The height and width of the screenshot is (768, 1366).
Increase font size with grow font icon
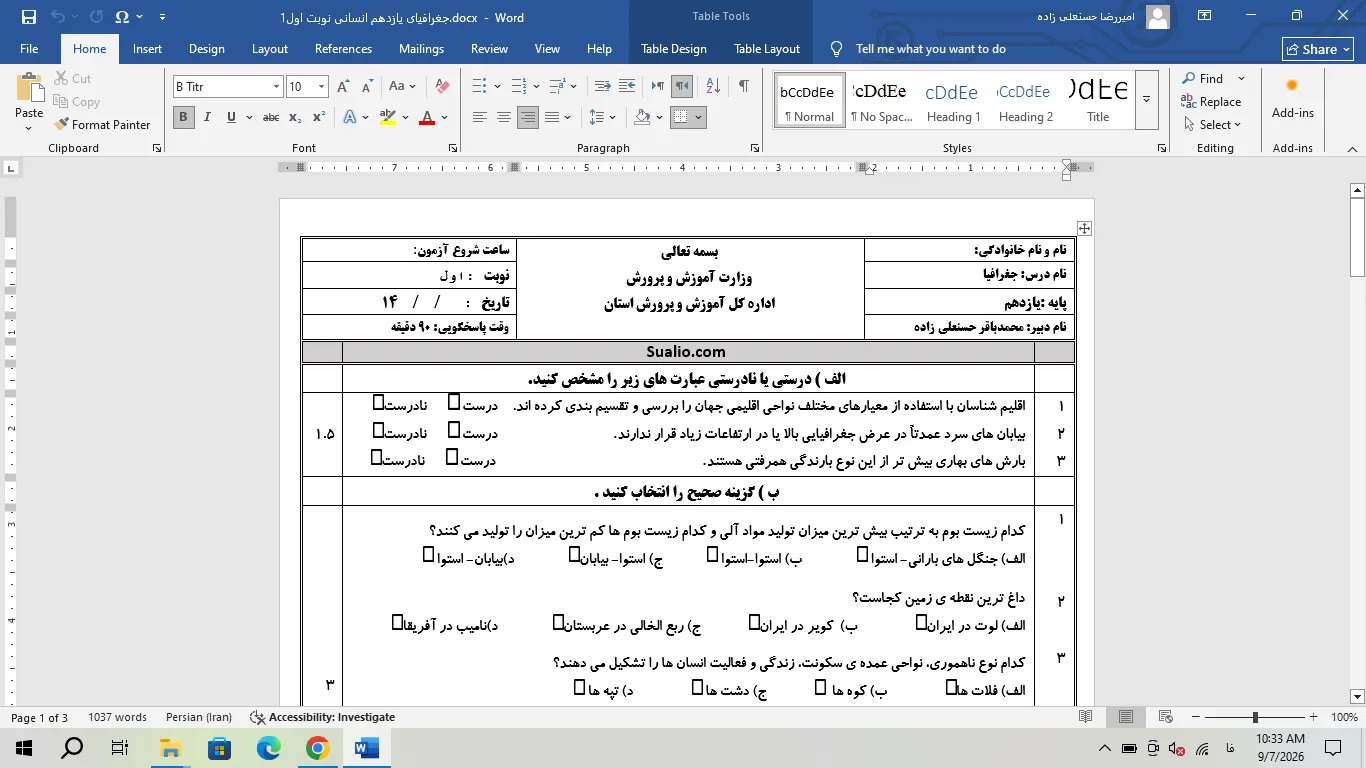pyautogui.click(x=343, y=87)
